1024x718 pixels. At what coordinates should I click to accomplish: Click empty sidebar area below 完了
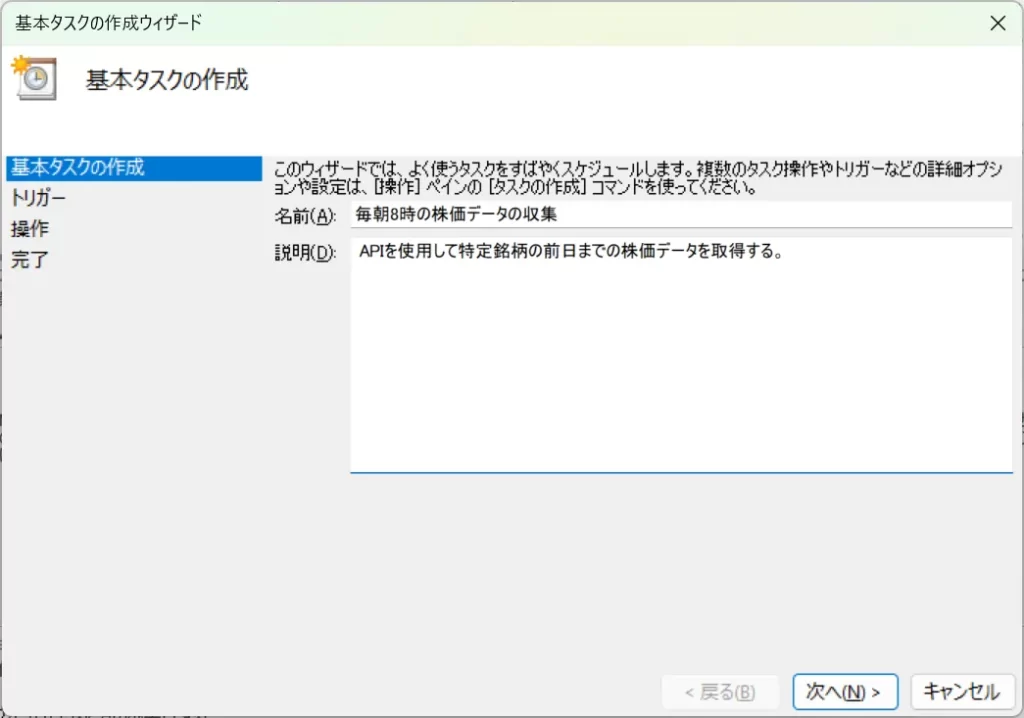(x=130, y=450)
